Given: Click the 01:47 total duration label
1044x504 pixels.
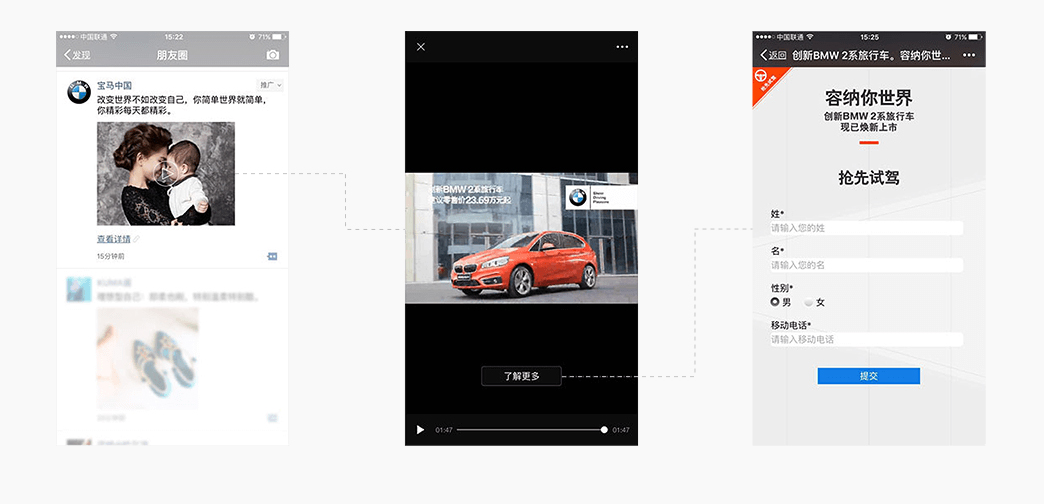Looking at the screenshot, I should pyautogui.click(x=621, y=430).
